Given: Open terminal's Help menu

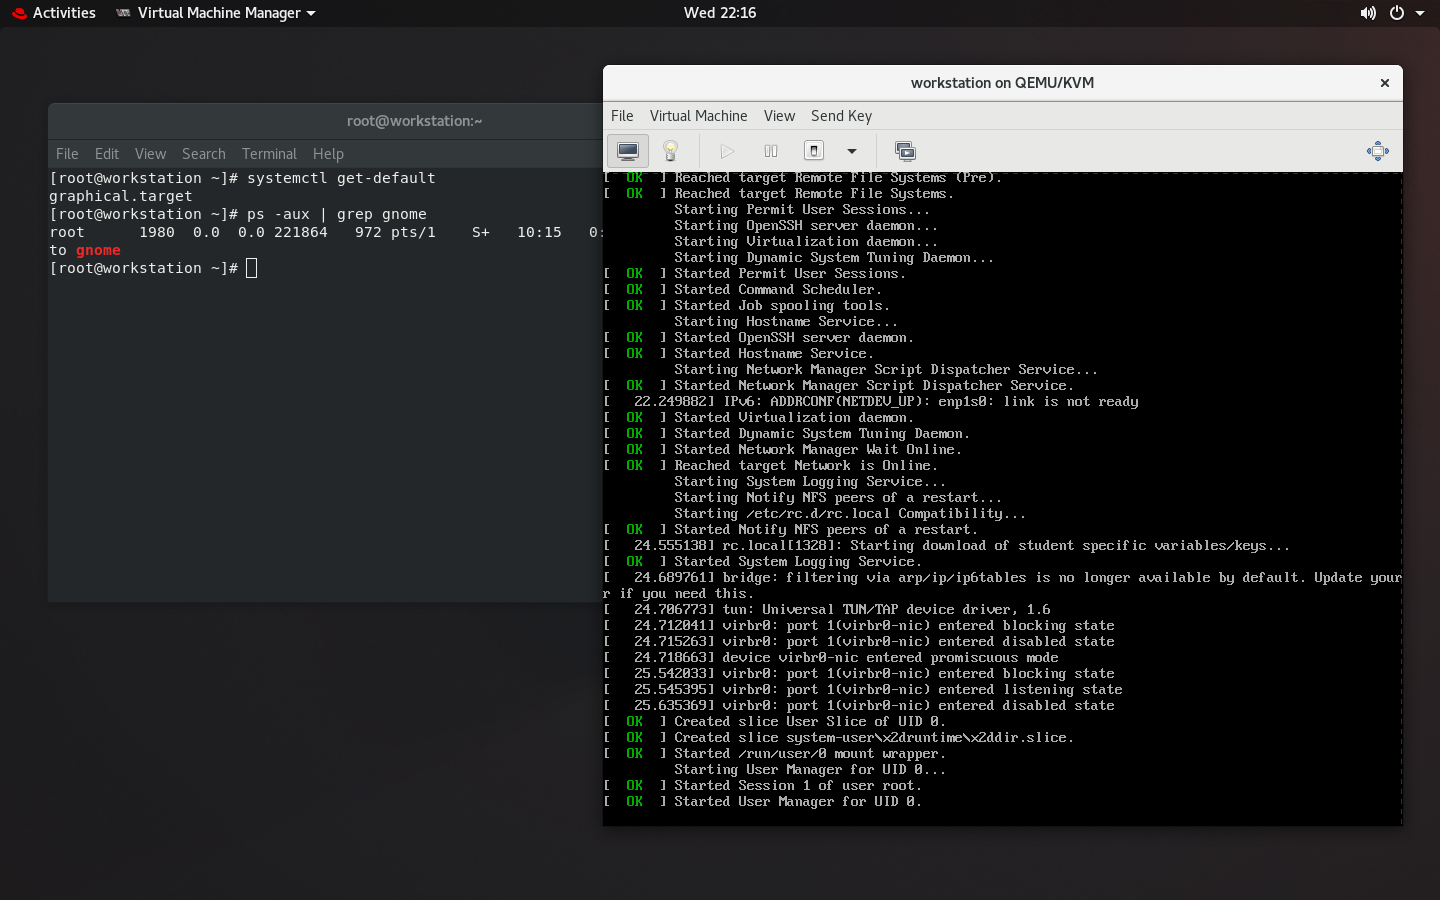Looking at the screenshot, I should [328, 154].
